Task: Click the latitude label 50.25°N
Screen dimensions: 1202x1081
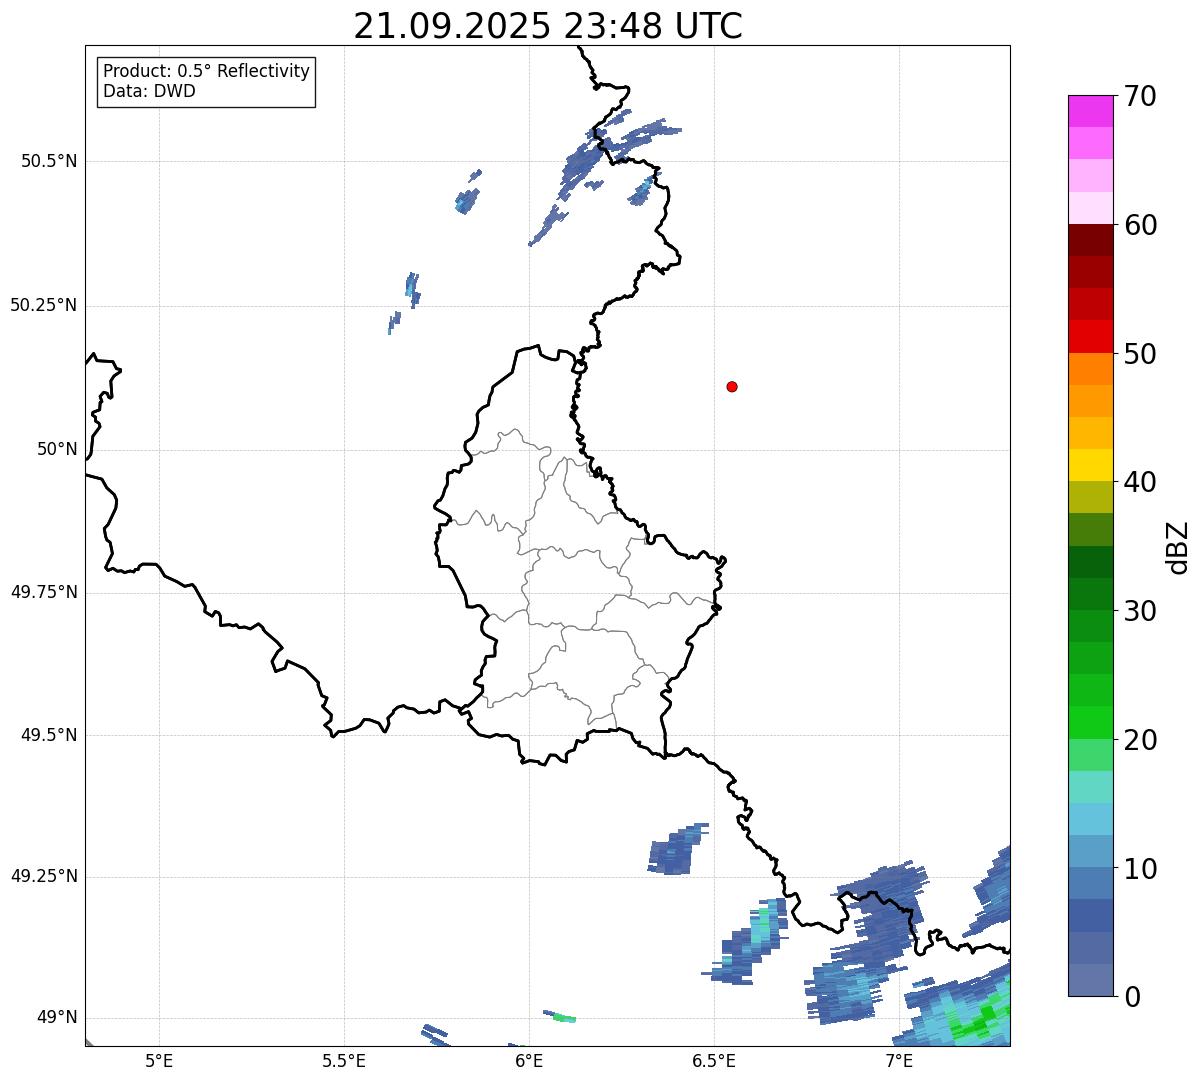Action: [x=43, y=305]
